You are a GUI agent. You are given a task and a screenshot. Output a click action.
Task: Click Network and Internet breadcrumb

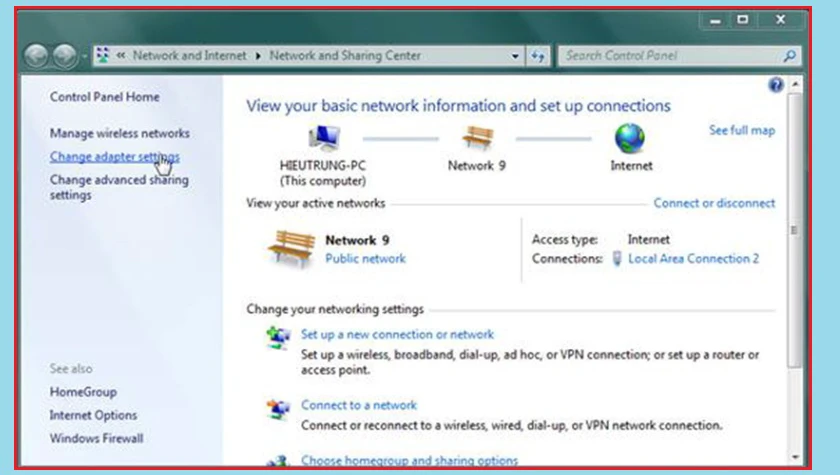pyautogui.click(x=190, y=56)
